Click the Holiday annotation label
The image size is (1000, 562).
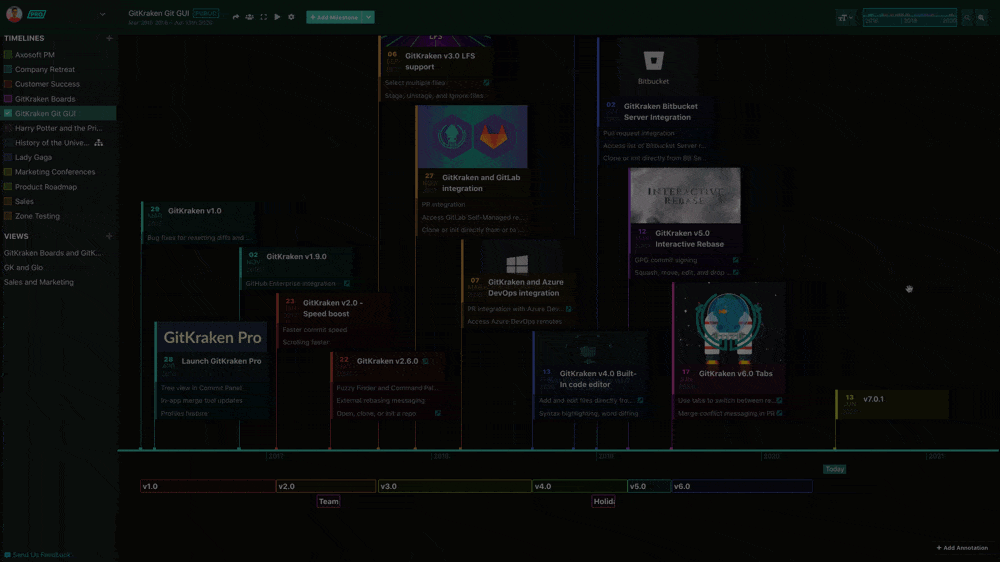(x=603, y=501)
